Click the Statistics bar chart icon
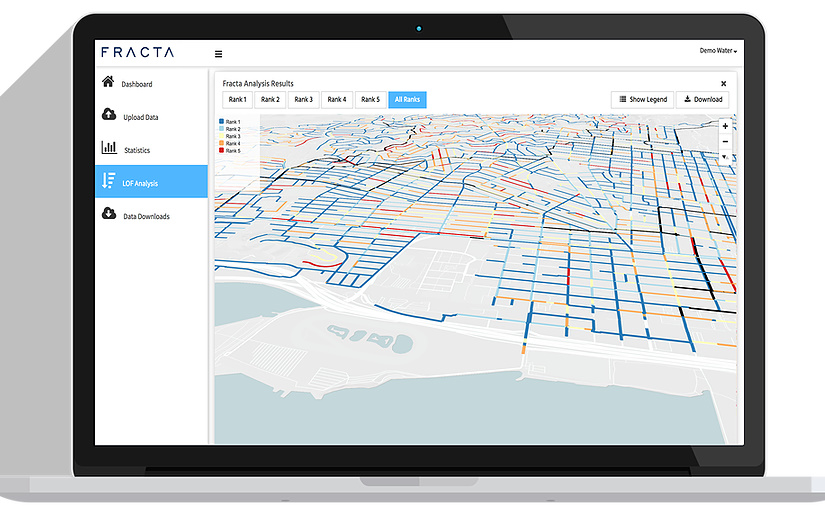Screen dimensions: 825x510 click(109, 147)
